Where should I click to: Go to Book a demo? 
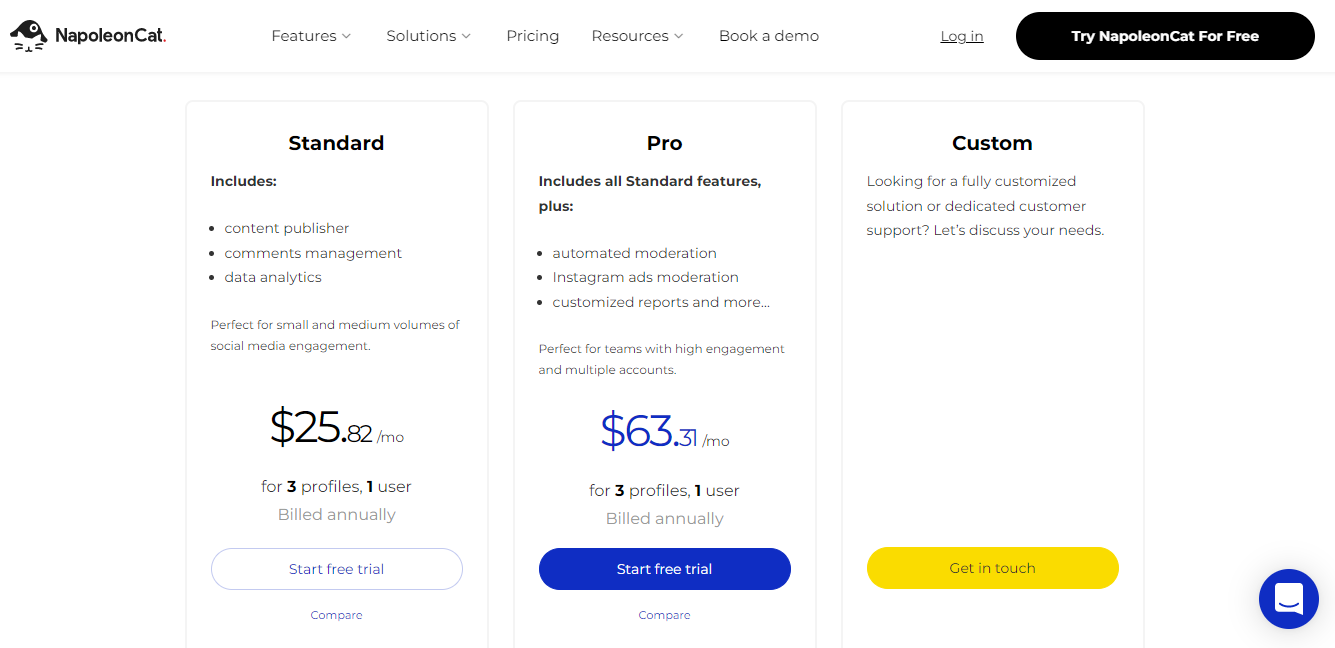[768, 36]
